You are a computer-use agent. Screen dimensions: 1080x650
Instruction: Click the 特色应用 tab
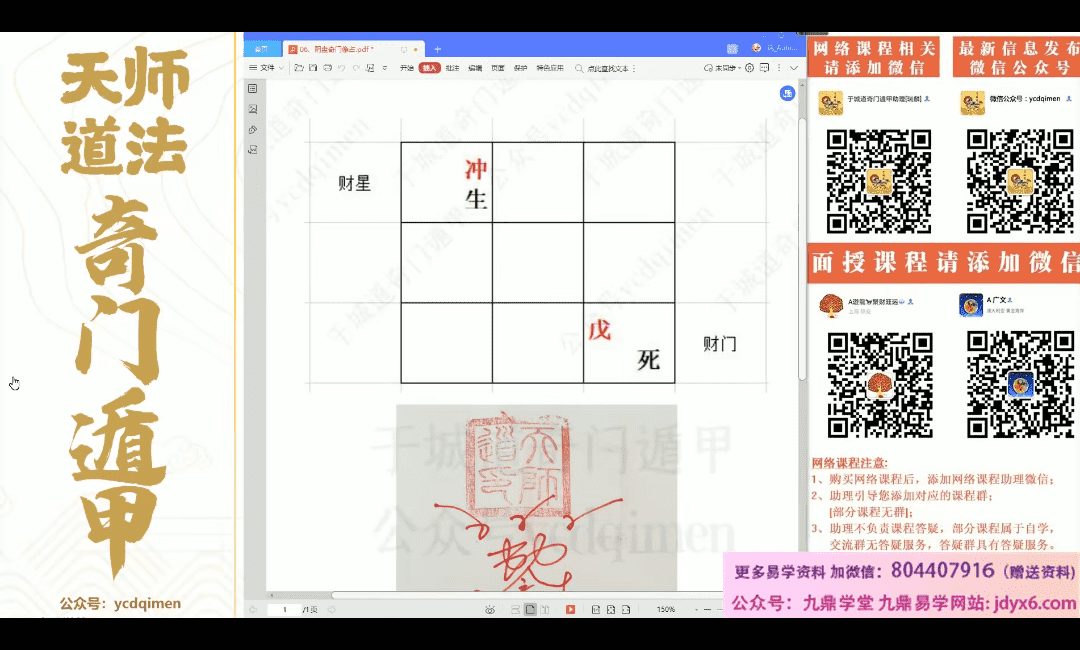pos(550,68)
